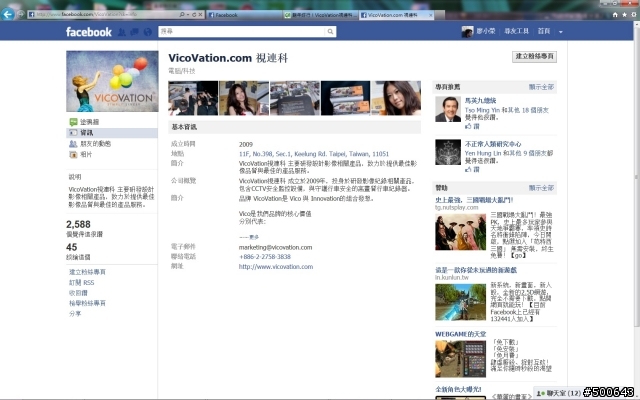Open browser home icon

pos(615,15)
